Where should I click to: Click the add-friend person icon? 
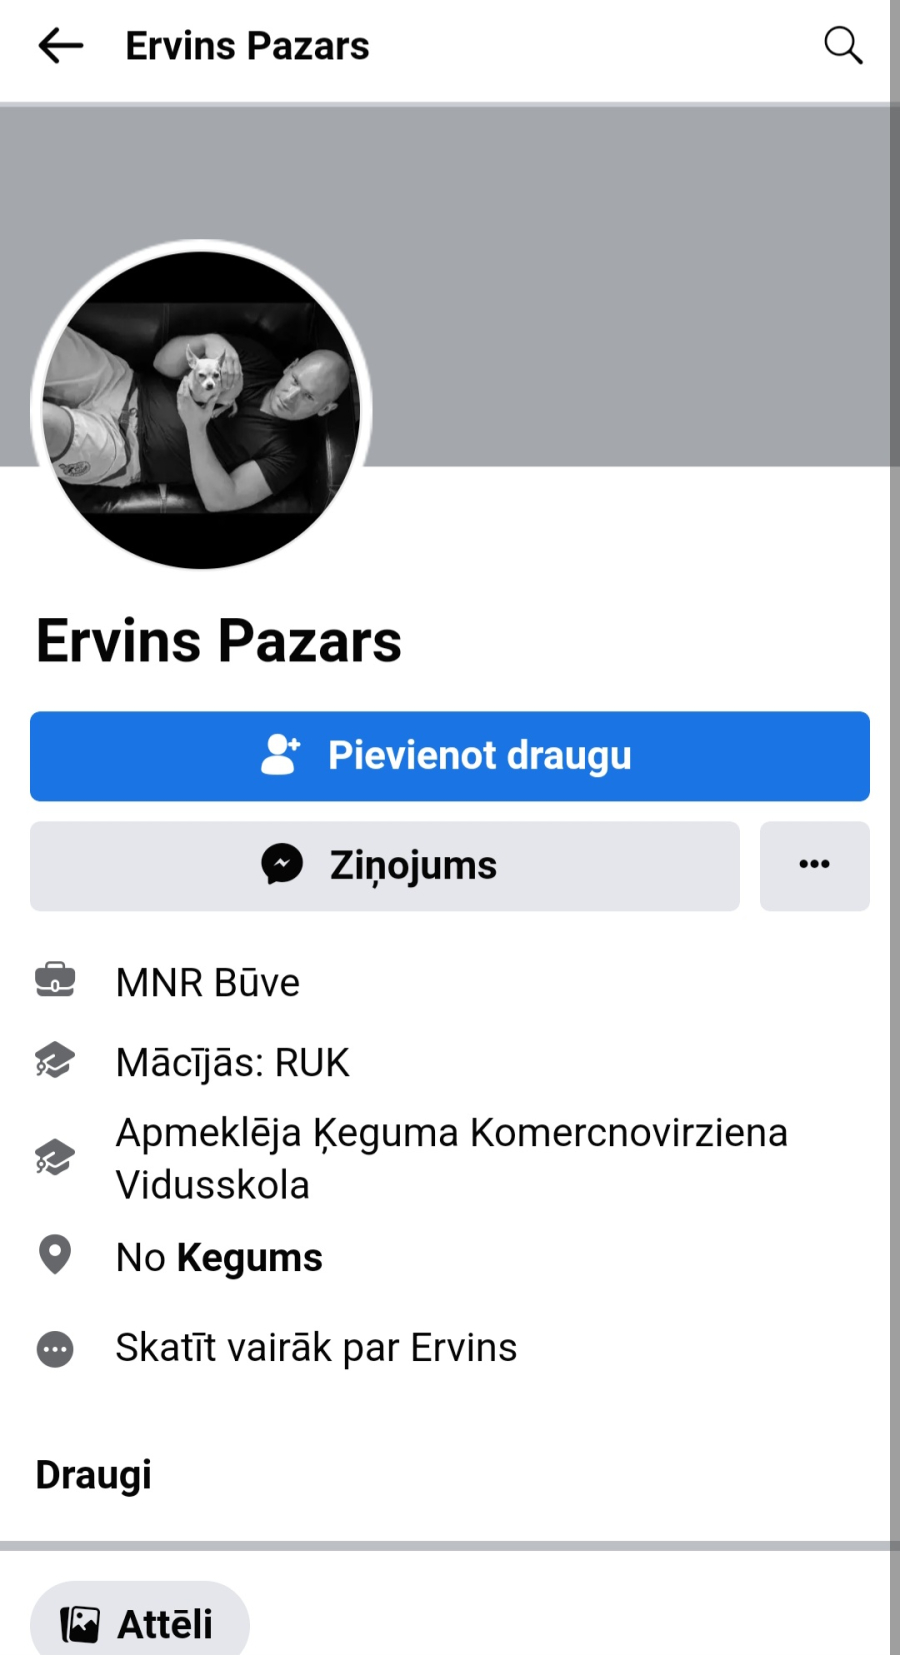coord(280,755)
